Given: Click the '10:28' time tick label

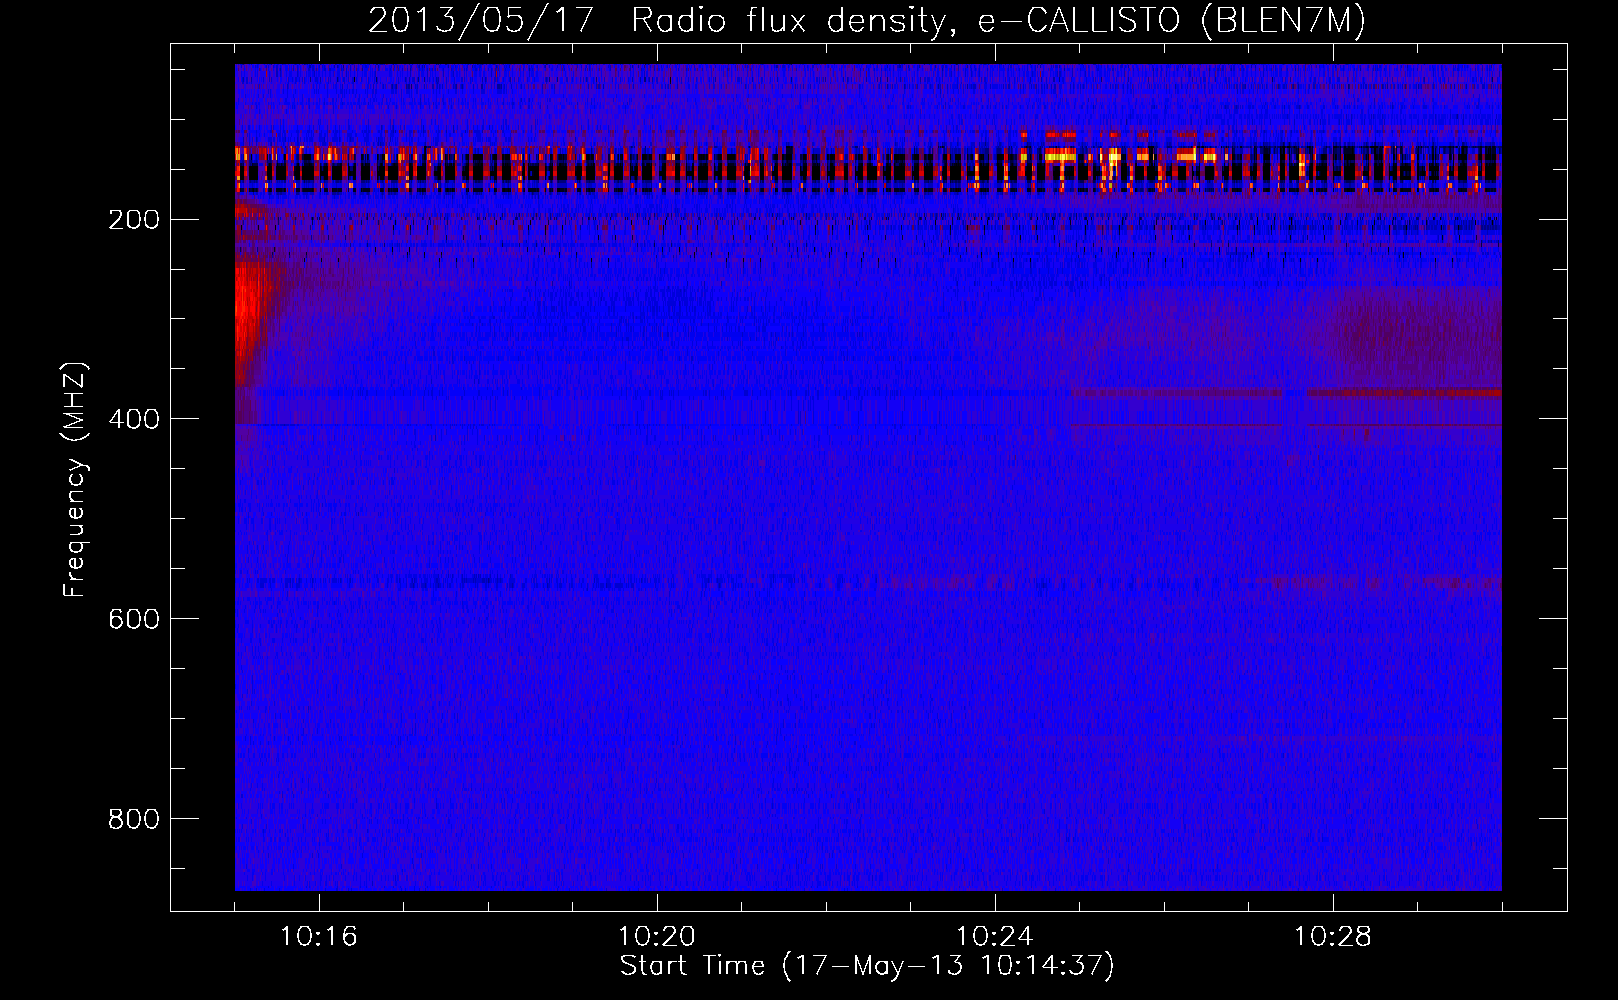Looking at the screenshot, I should click(1333, 936).
